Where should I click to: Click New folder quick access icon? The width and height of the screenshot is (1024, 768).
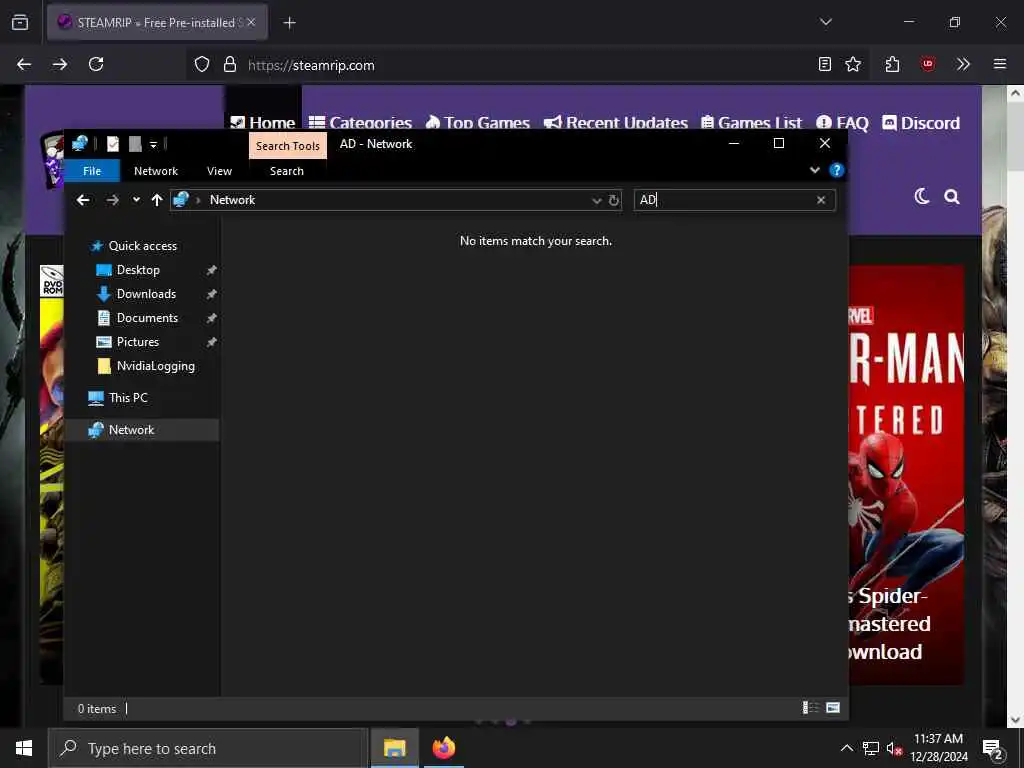135,144
